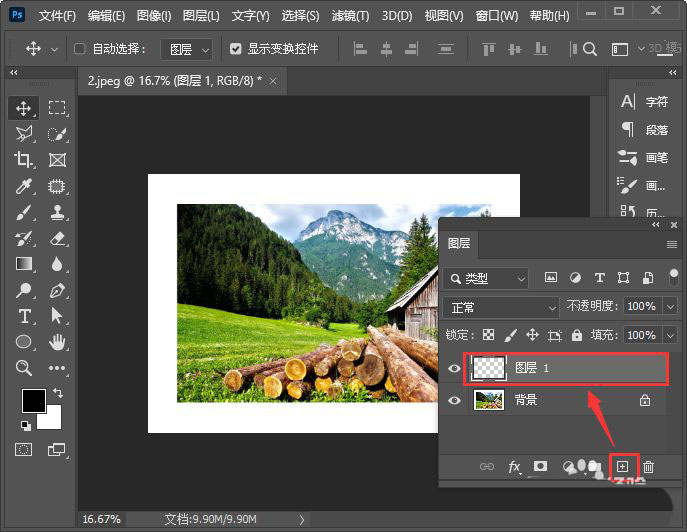The image size is (687, 532).
Task: Toggle lock position for the layer
Action: tap(532, 335)
